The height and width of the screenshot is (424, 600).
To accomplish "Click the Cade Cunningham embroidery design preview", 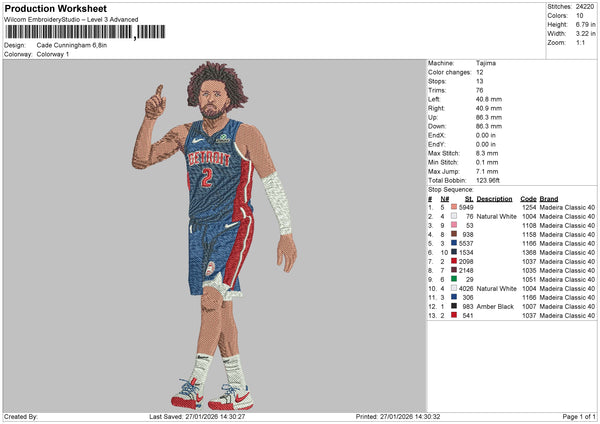I will [x=213, y=235].
